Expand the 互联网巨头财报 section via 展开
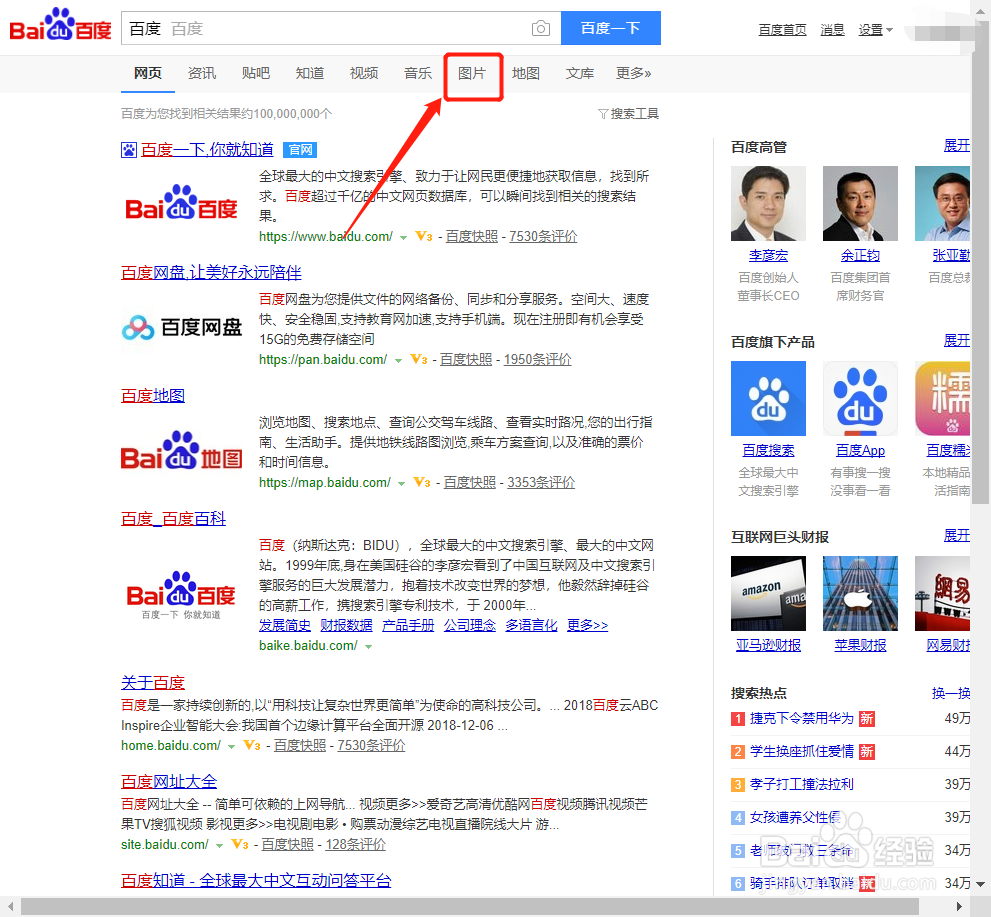991x917 pixels. (956, 536)
